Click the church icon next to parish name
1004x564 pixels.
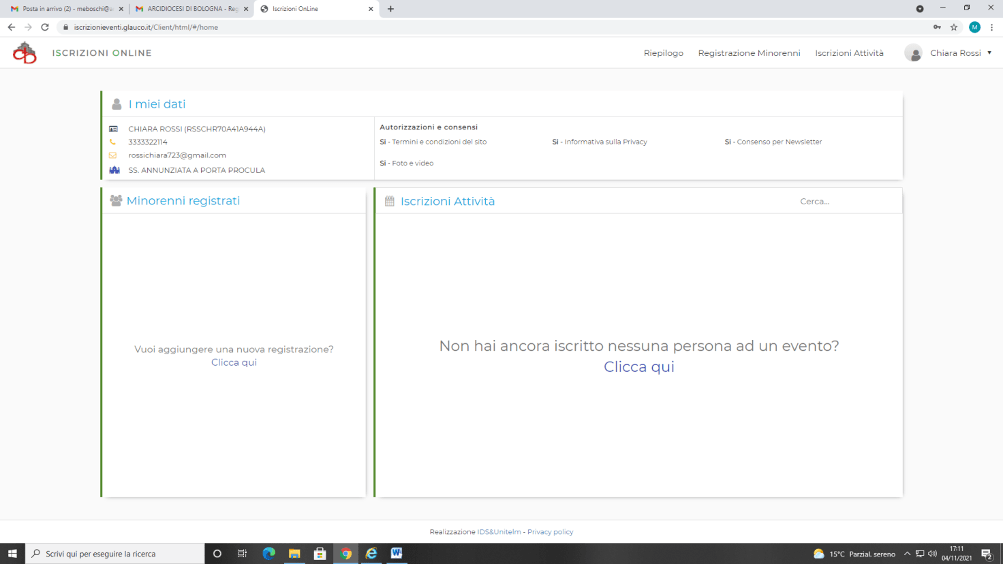[113, 170]
